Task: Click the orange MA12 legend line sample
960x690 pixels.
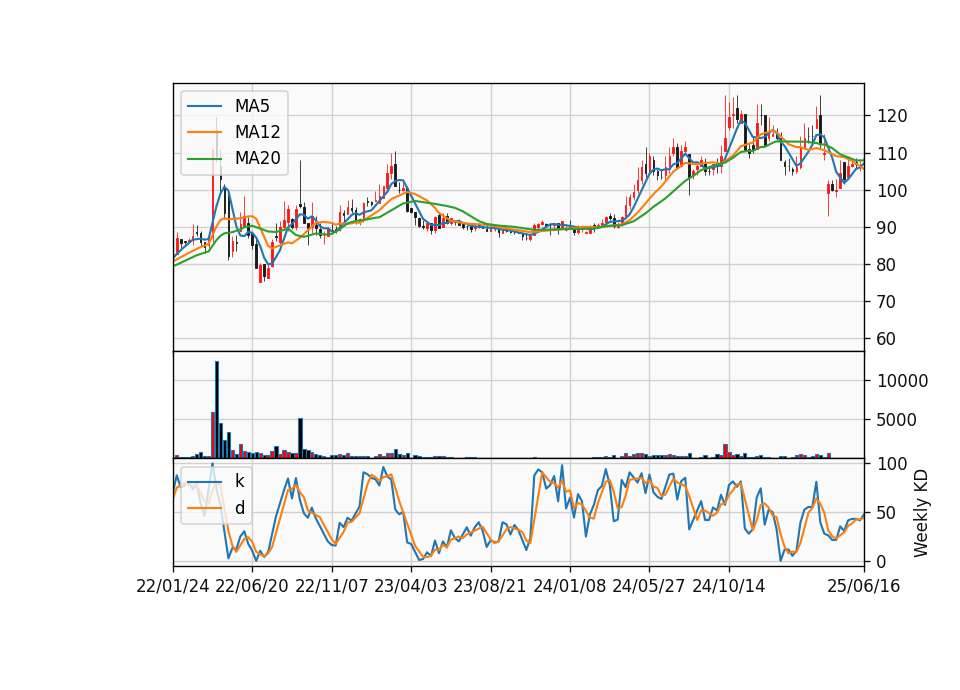Action: (204, 132)
